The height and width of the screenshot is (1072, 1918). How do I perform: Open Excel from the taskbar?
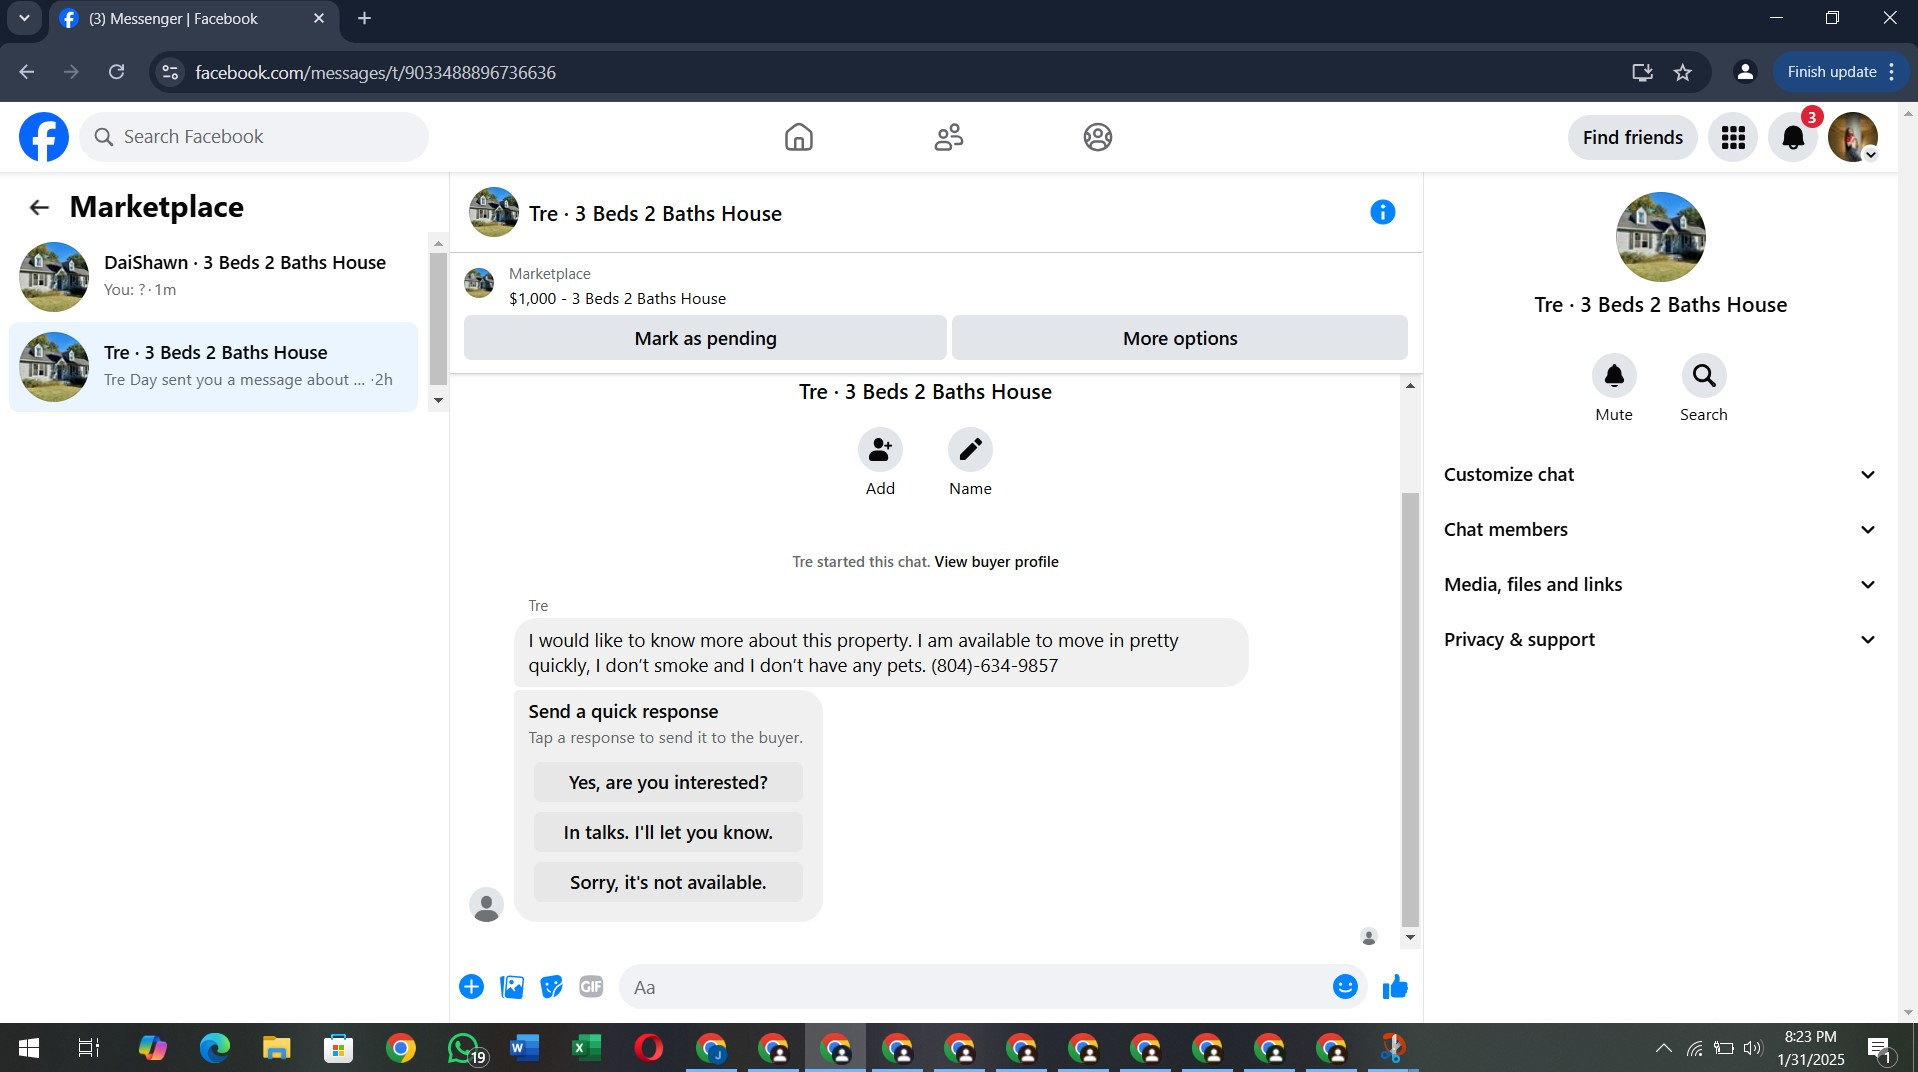coord(586,1047)
